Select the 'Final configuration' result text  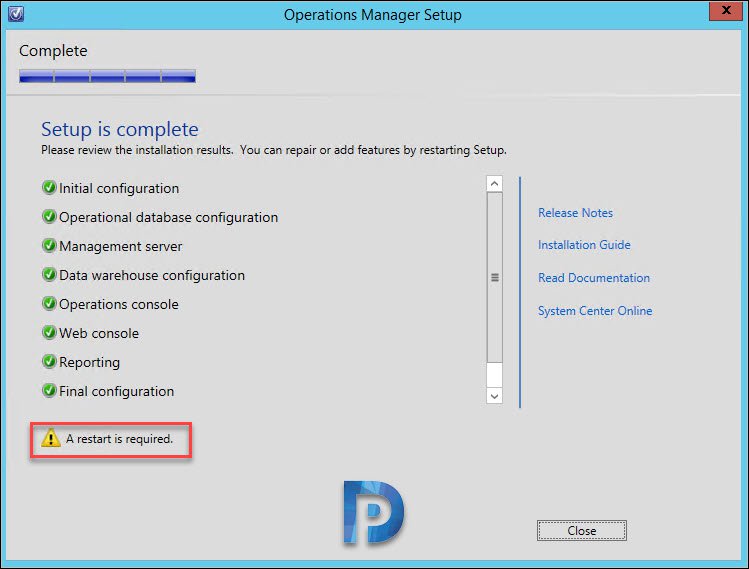click(x=116, y=391)
